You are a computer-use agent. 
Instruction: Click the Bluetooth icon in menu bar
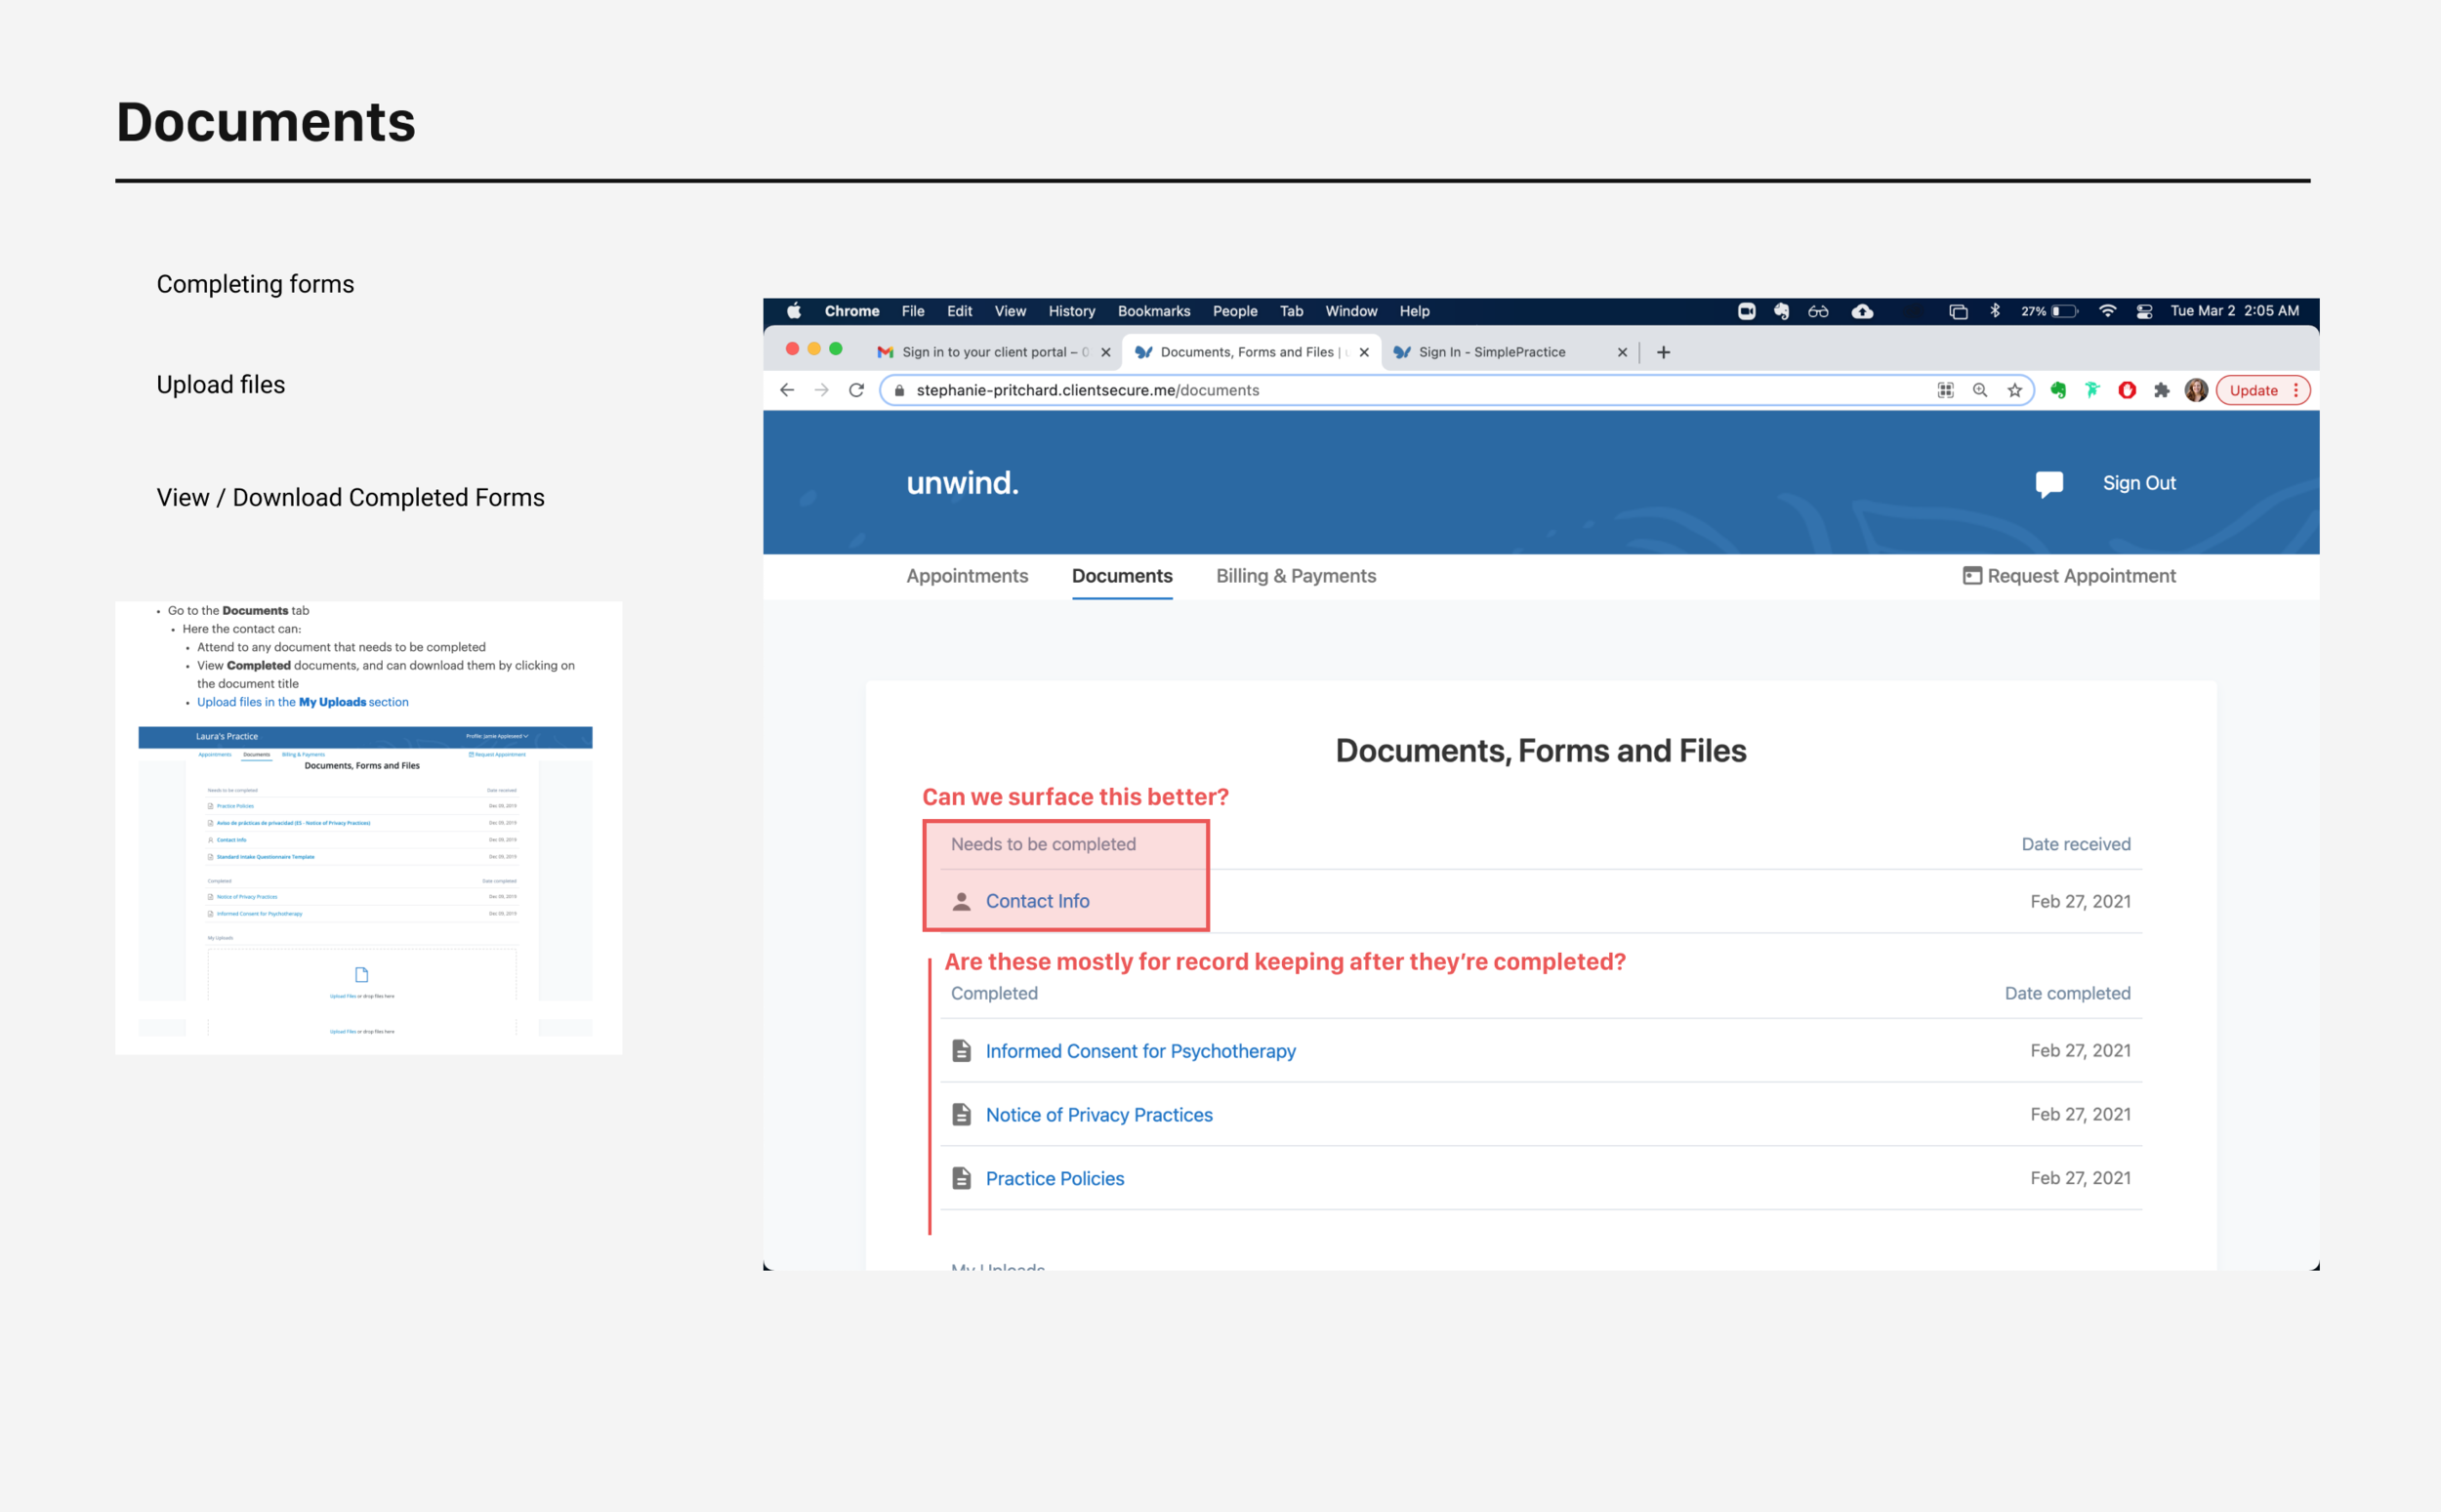[x=1994, y=311]
